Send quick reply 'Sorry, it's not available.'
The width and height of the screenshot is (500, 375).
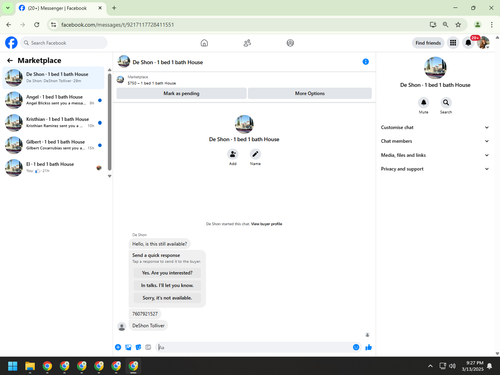167,298
